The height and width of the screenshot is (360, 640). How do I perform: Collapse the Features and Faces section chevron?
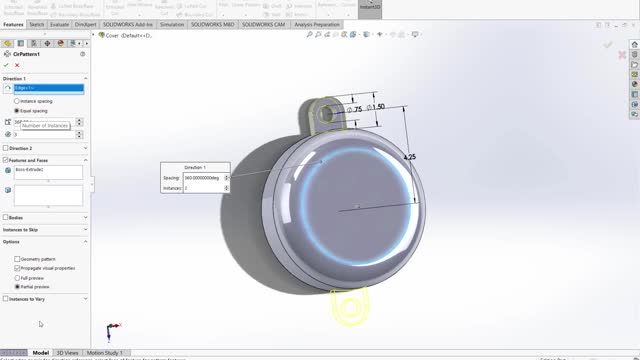85,160
